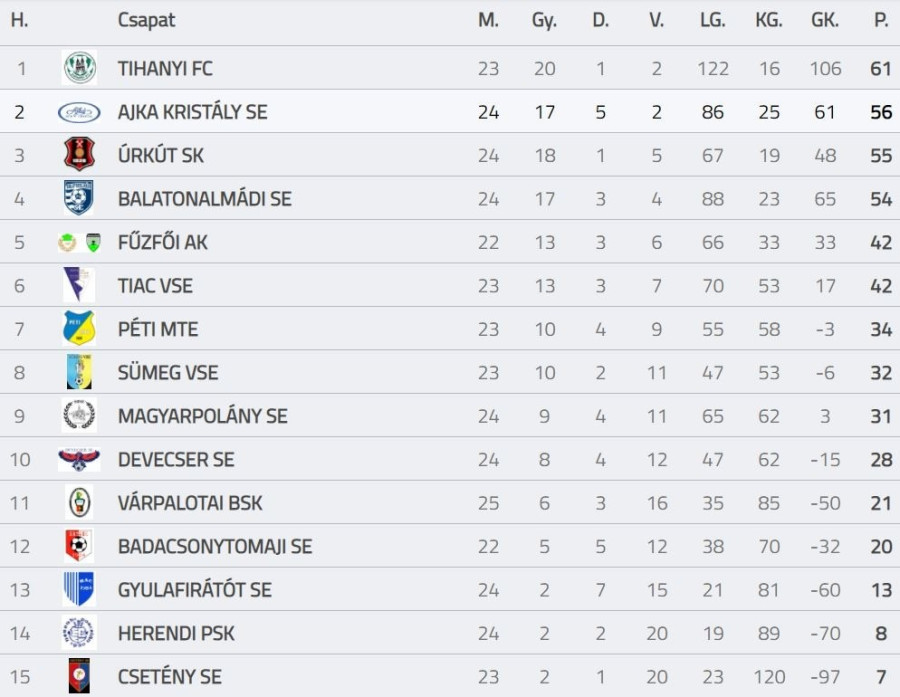Click the H. position column header
900x697 pixels.
coord(19,21)
